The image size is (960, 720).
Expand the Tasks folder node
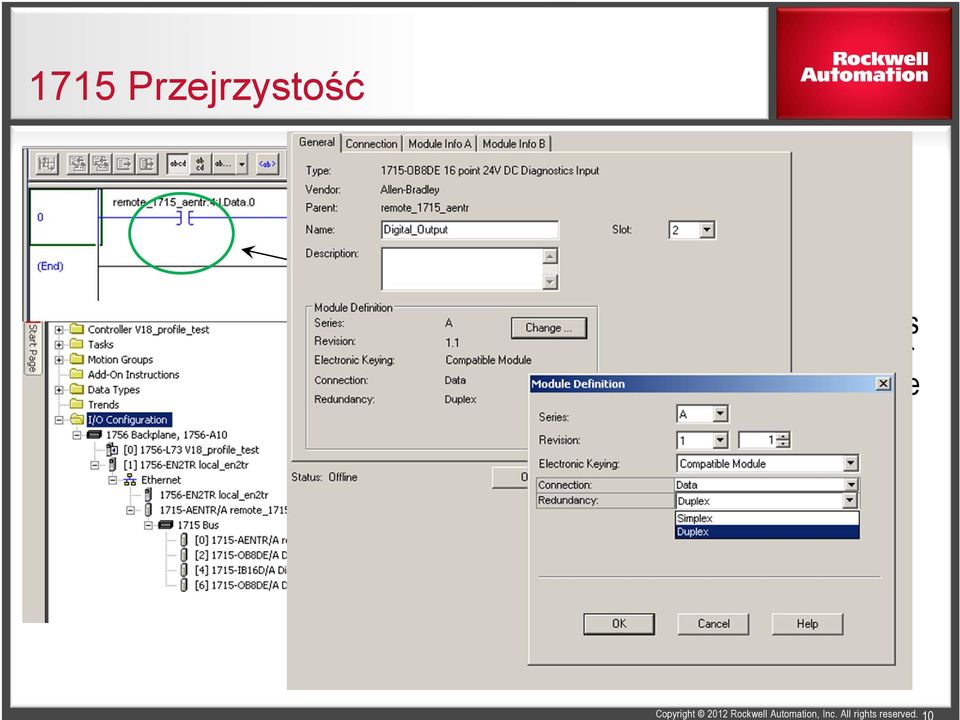pos(59,344)
